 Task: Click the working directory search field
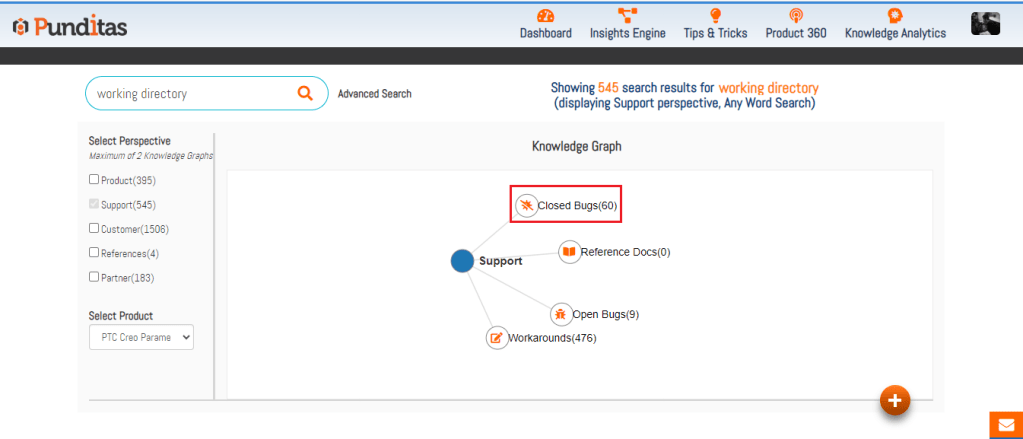click(x=190, y=94)
